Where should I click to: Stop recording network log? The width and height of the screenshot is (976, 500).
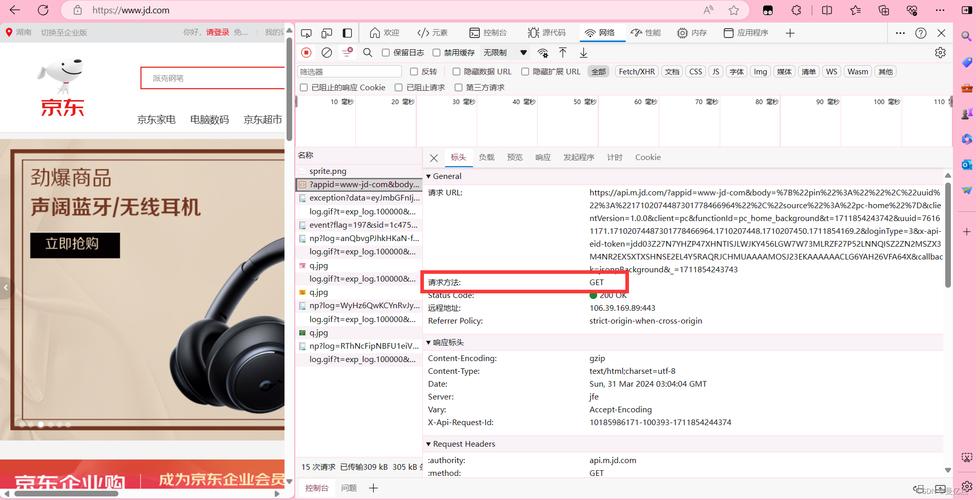click(x=306, y=53)
